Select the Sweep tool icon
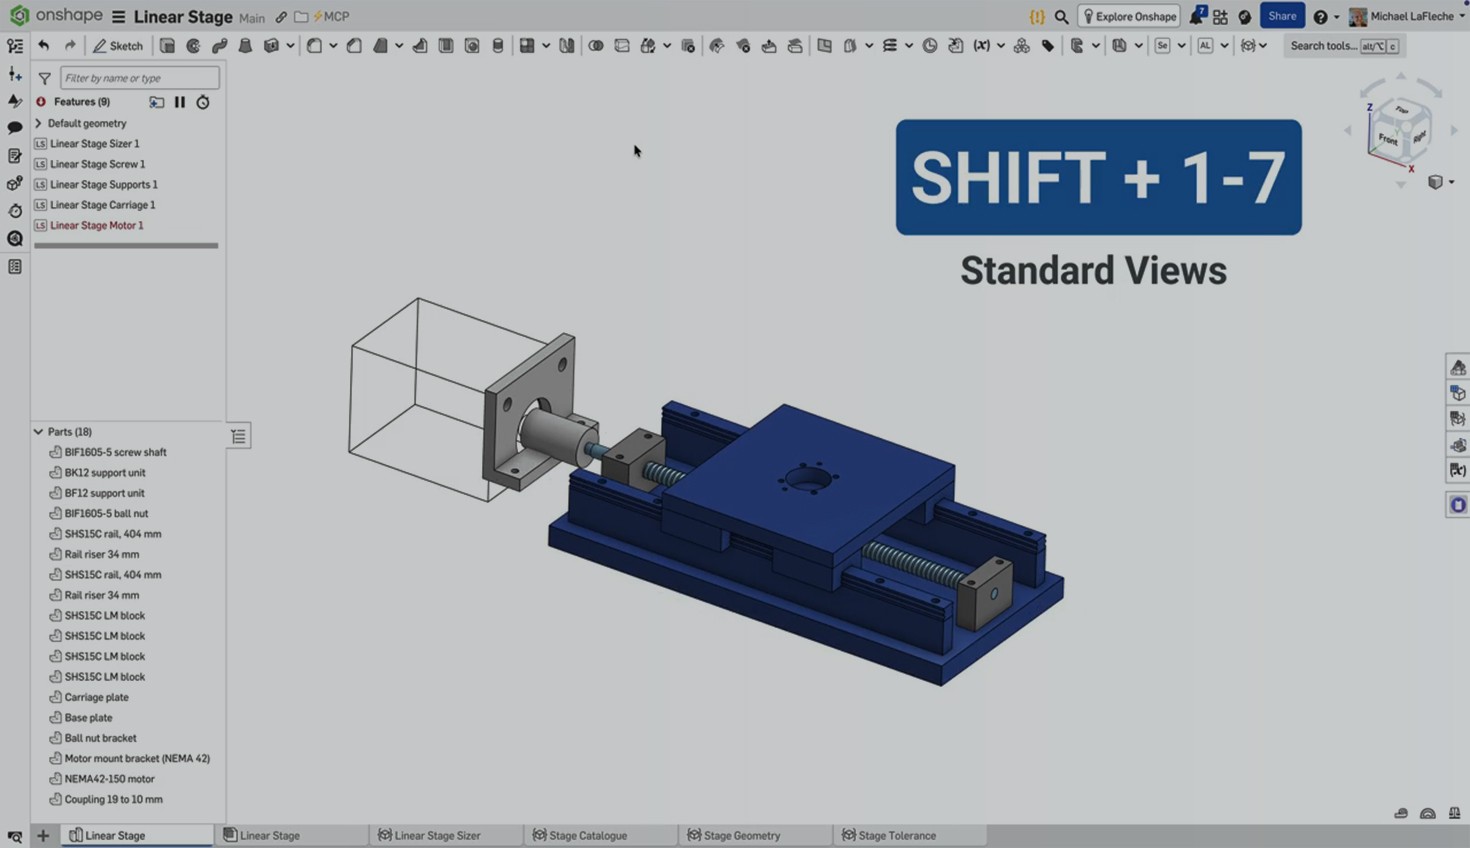This screenshot has width=1470, height=848. [x=219, y=46]
